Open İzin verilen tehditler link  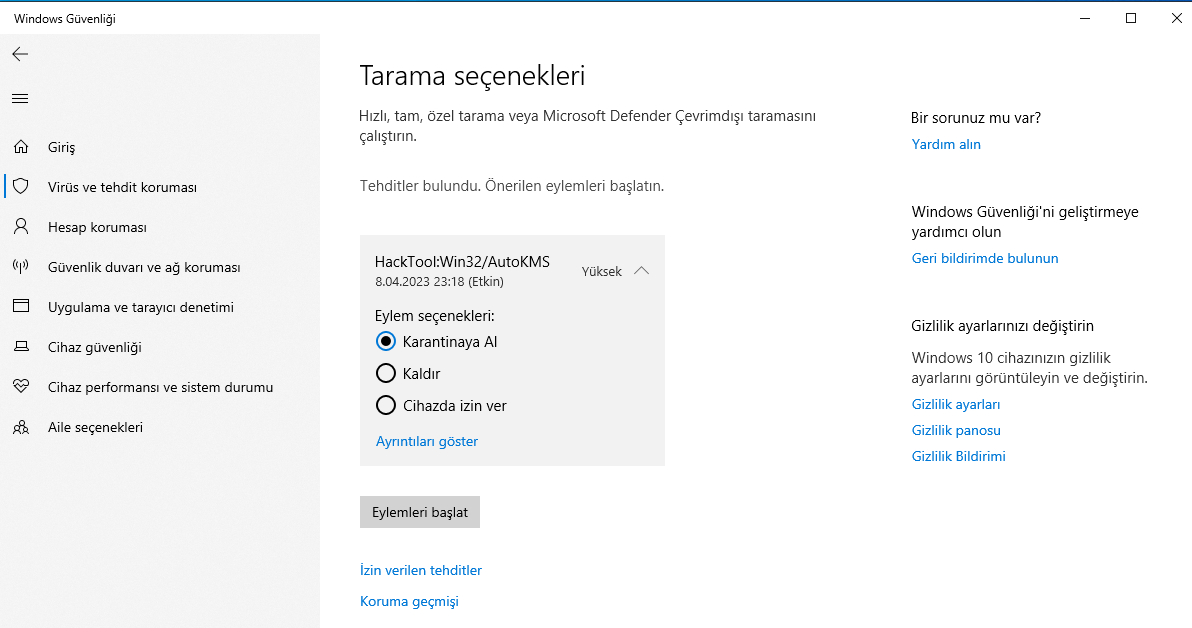421,570
